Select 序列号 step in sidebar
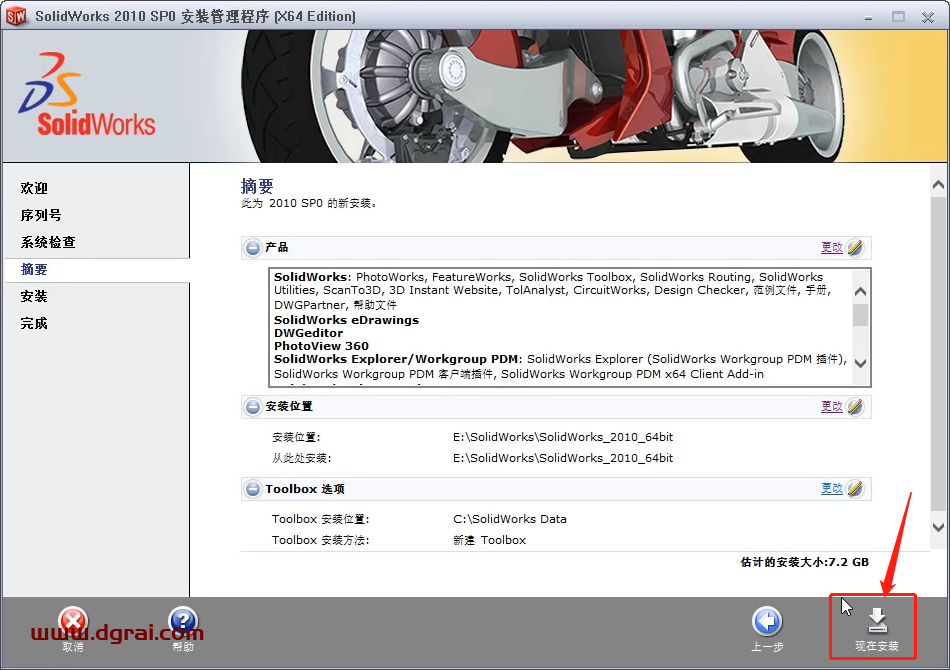This screenshot has width=950, height=670. pos(41,215)
